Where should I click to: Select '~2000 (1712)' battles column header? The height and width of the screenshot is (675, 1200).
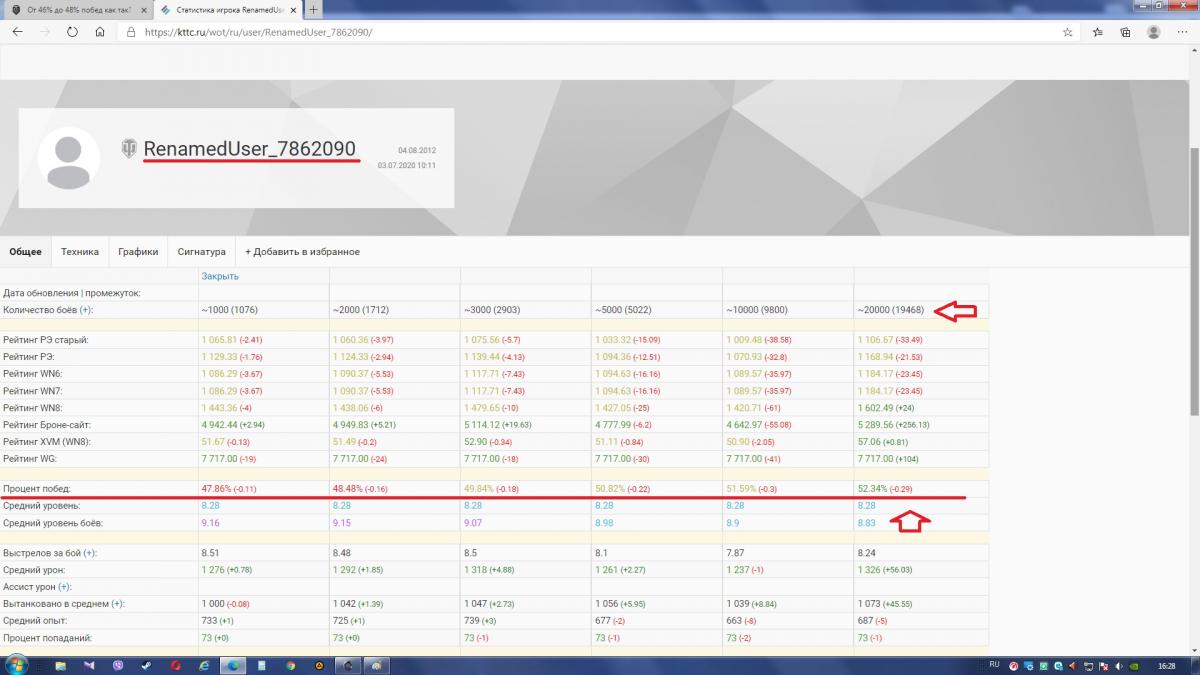point(361,311)
